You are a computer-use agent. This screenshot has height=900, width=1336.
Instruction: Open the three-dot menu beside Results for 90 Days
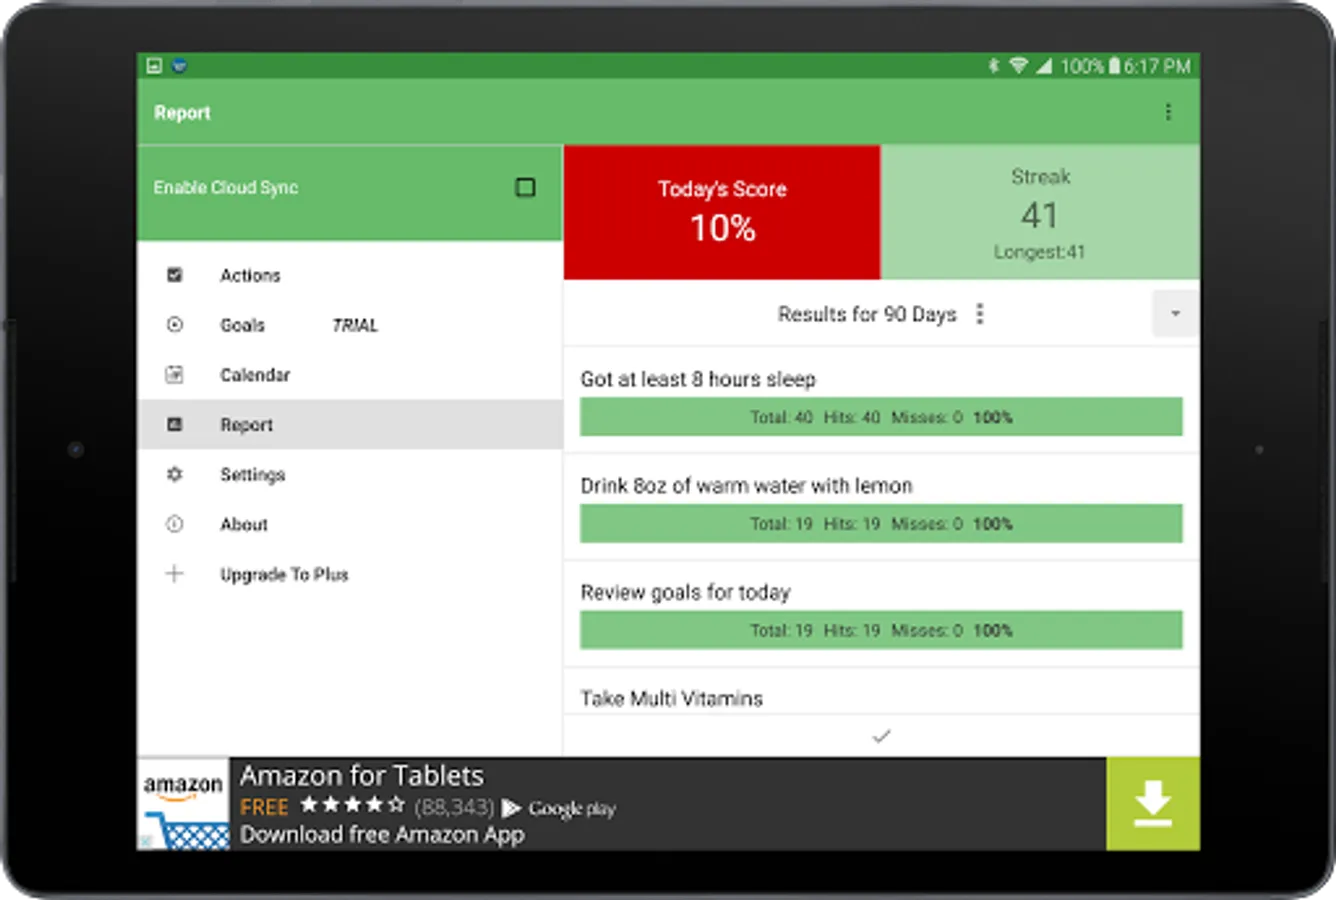coord(980,314)
